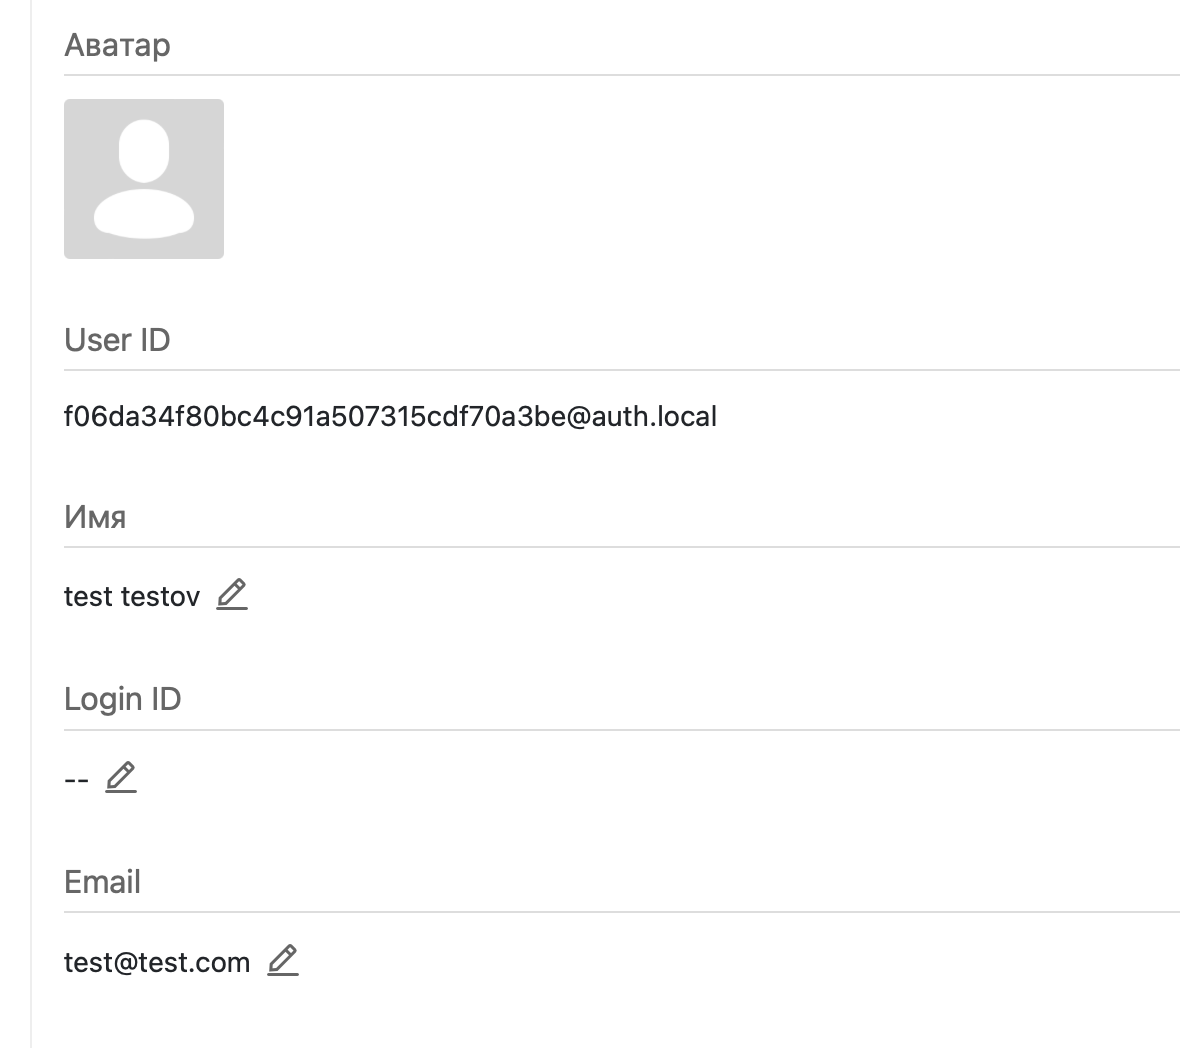This screenshot has width=1180, height=1048.
Task: Click the edit pencil beside test@test.com
Action: (283, 960)
